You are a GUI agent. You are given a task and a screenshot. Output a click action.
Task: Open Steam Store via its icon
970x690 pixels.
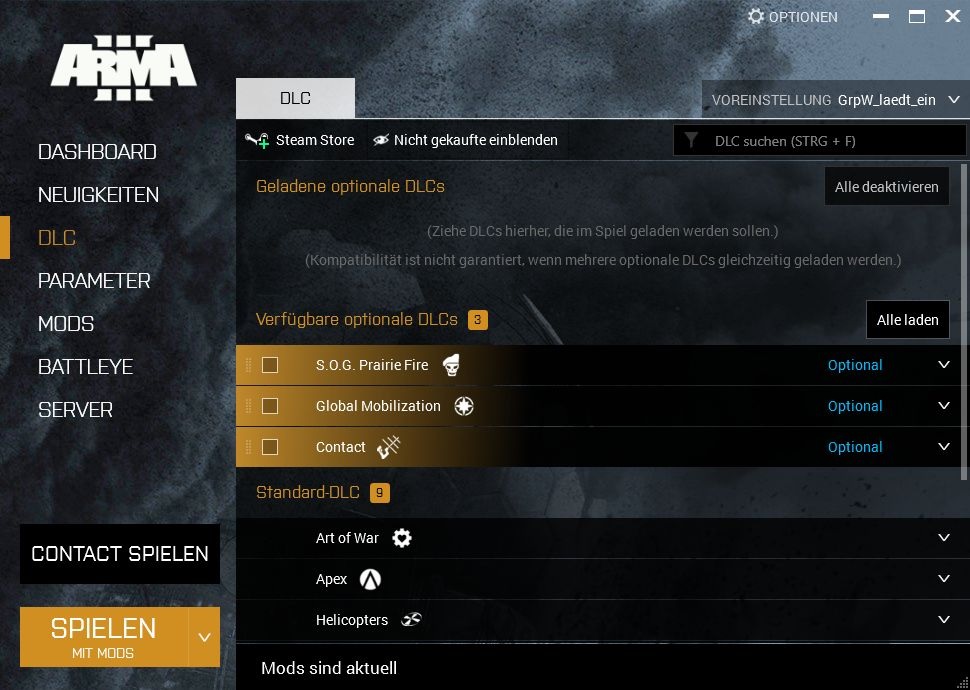(x=257, y=140)
